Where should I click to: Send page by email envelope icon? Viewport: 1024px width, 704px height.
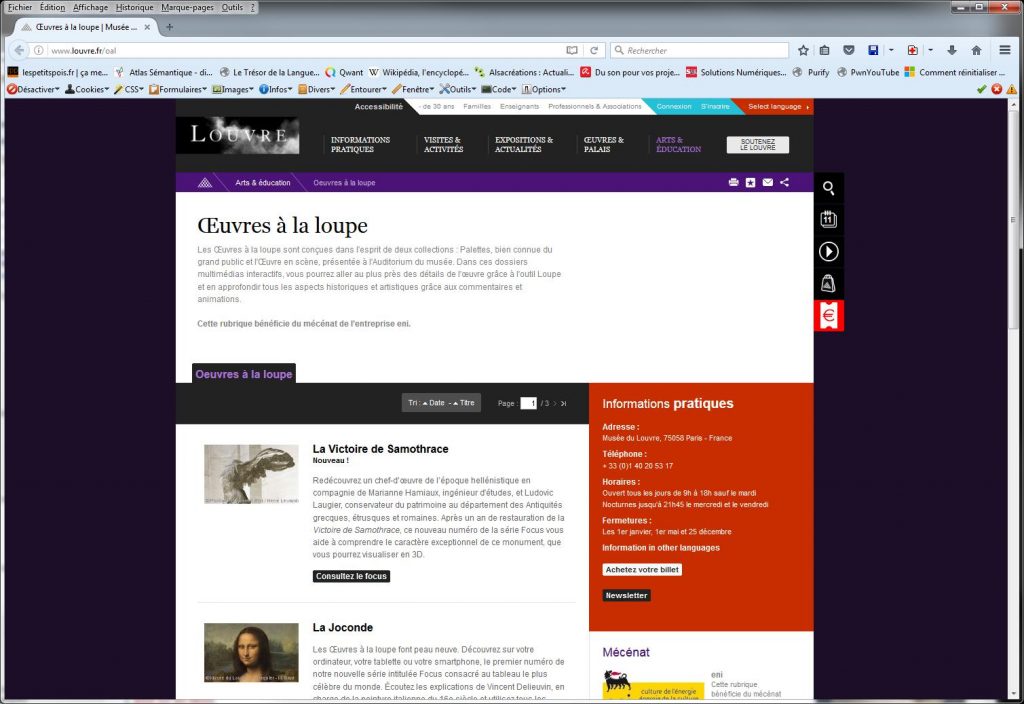point(768,182)
